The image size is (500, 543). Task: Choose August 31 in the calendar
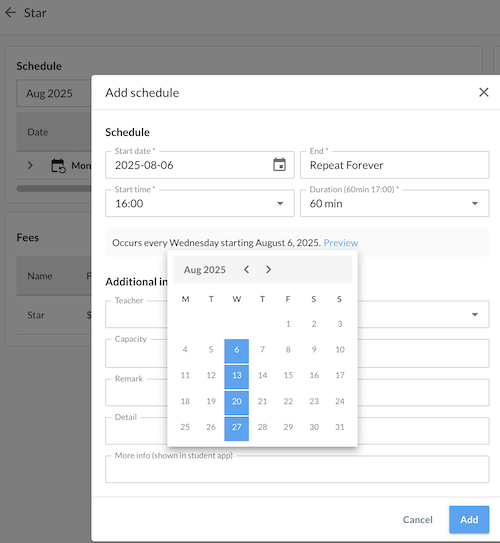340,427
